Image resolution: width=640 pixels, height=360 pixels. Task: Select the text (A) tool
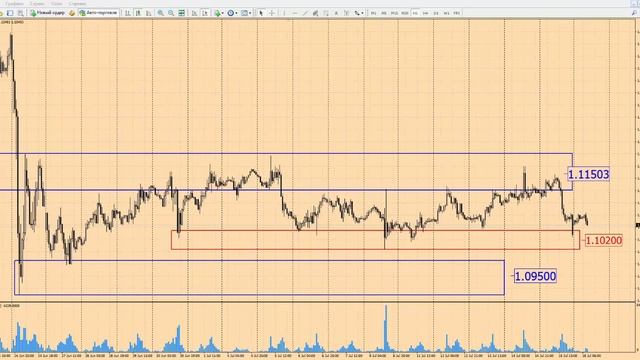[x=336, y=13]
